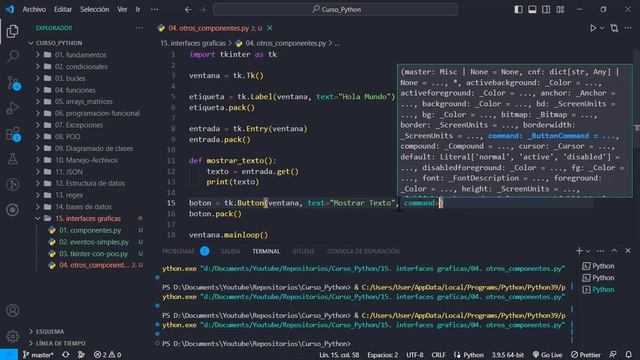Open the overflow menu ellipsis in menu bar
The width and height of the screenshot is (640, 360).
coord(154,9)
